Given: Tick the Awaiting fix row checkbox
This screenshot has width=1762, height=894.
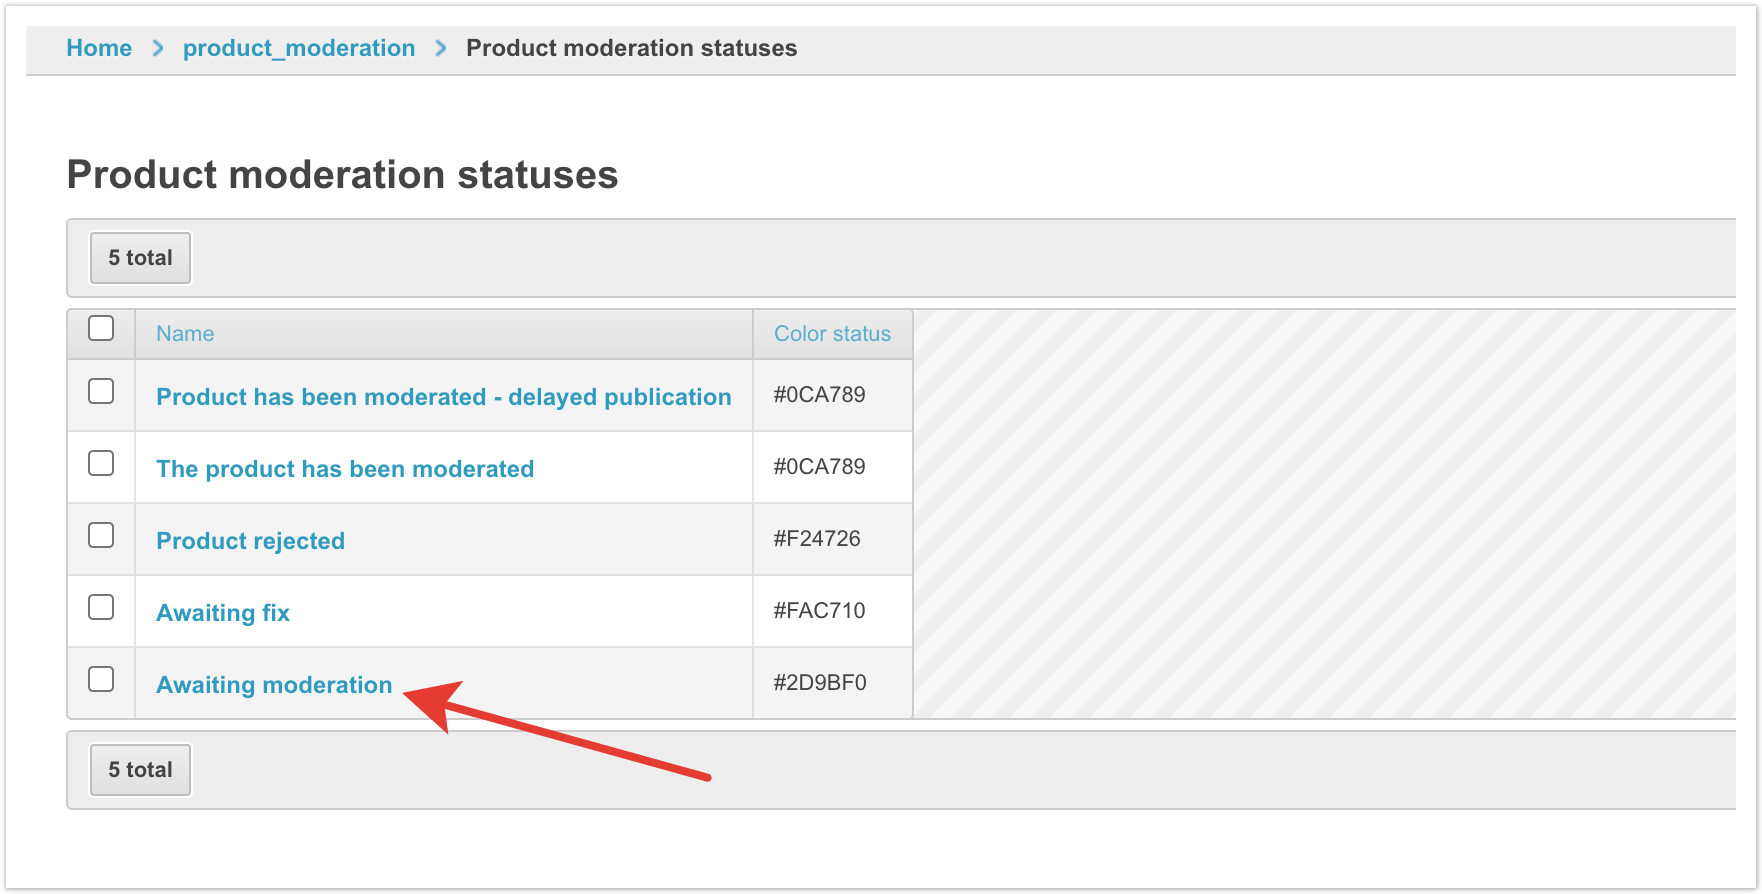Looking at the screenshot, I should pyautogui.click(x=101, y=608).
